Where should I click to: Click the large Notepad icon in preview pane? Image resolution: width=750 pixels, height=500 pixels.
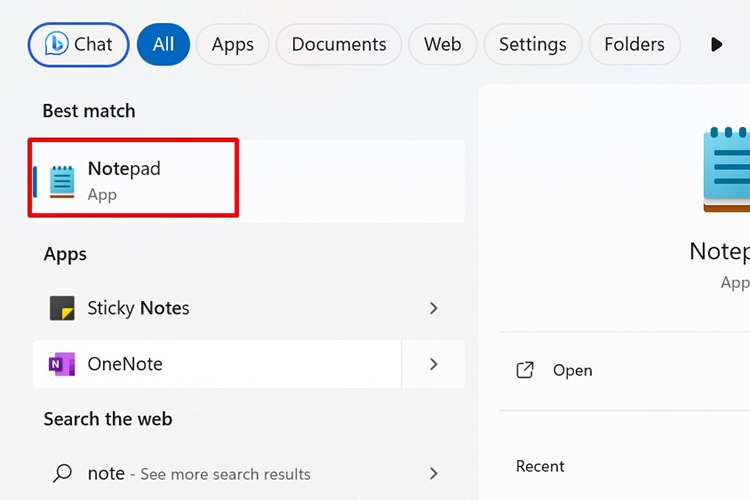click(x=727, y=169)
